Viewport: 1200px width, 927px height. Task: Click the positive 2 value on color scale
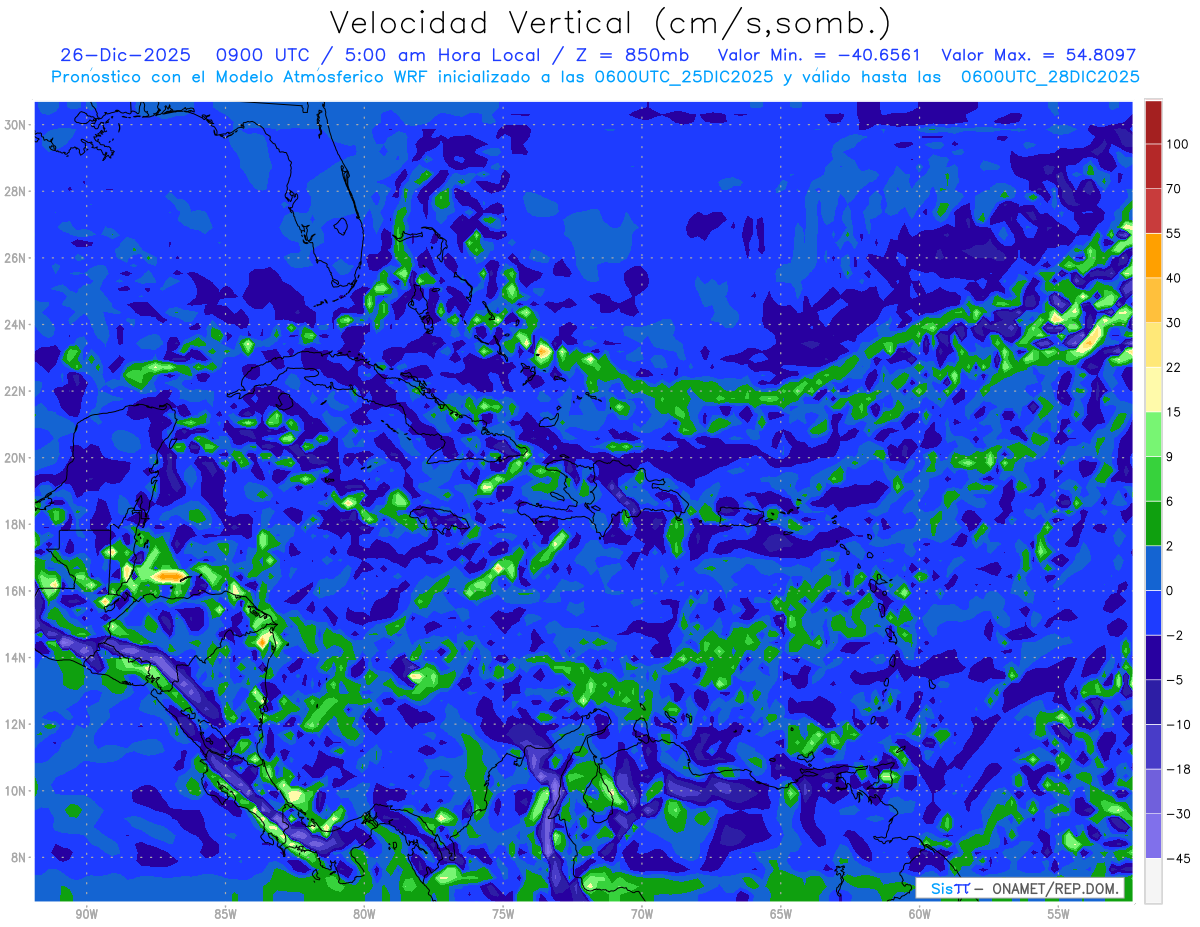pyautogui.click(x=1171, y=547)
